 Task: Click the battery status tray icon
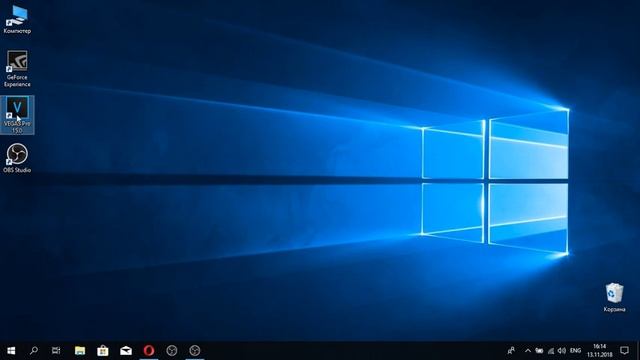[x=539, y=351]
